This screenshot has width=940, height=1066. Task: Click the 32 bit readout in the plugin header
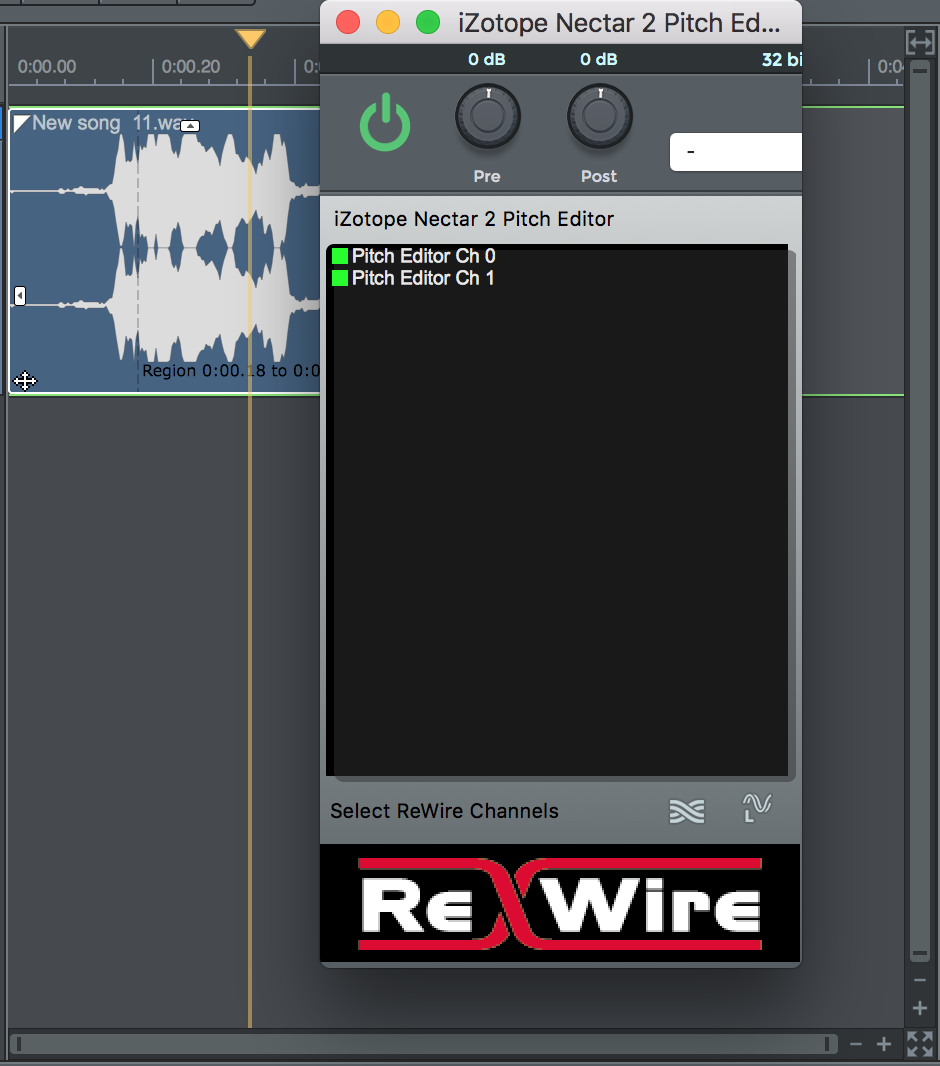pyautogui.click(x=782, y=60)
